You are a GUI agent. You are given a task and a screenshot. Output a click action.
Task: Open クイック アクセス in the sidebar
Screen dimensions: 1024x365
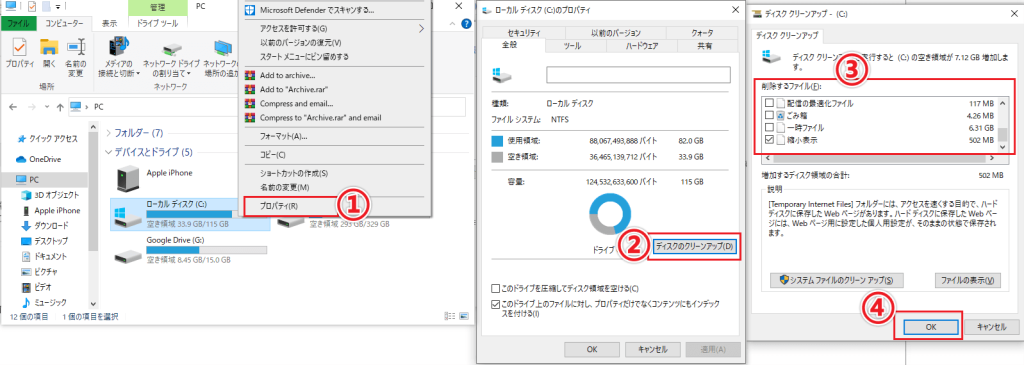pyautogui.click(x=48, y=138)
